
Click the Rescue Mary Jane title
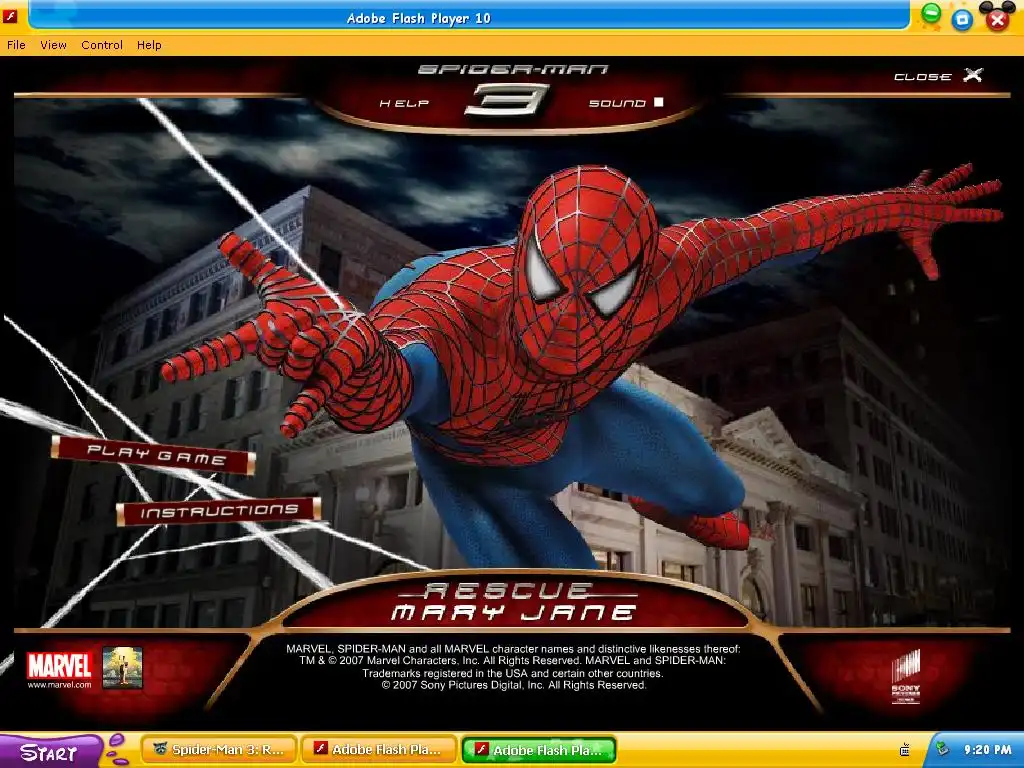514,602
